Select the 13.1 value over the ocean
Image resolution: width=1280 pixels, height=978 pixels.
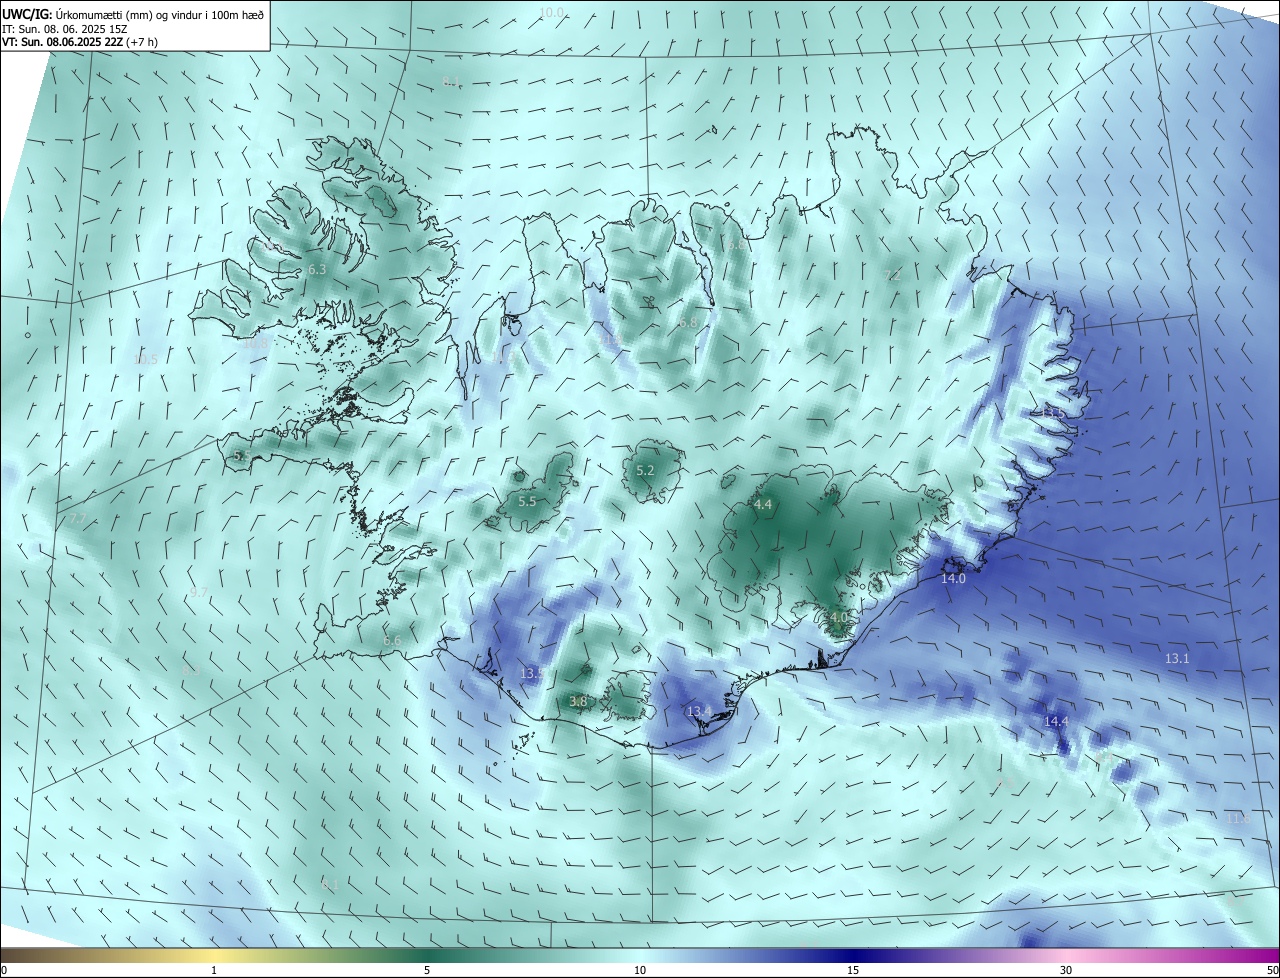(1177, 659)
